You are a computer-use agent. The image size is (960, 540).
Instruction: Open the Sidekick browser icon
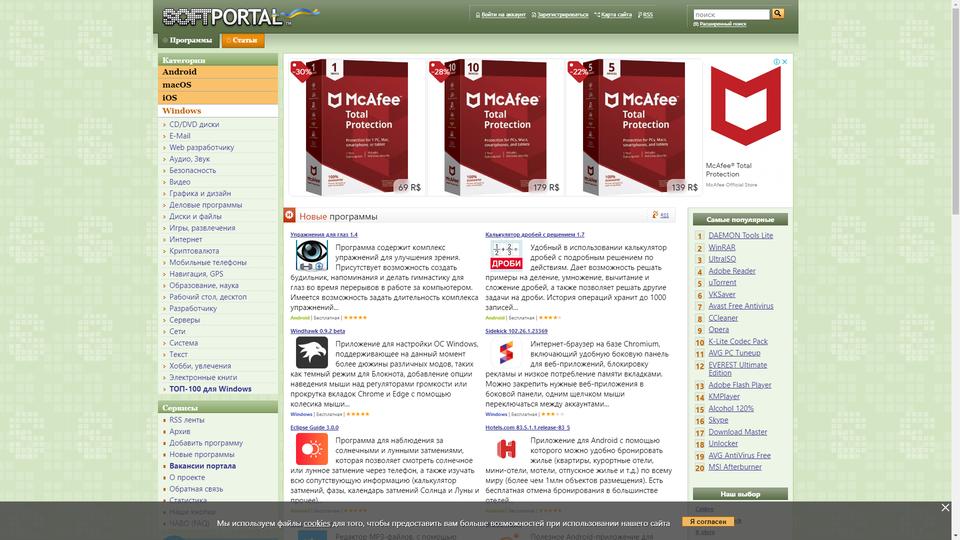[506, 352]
